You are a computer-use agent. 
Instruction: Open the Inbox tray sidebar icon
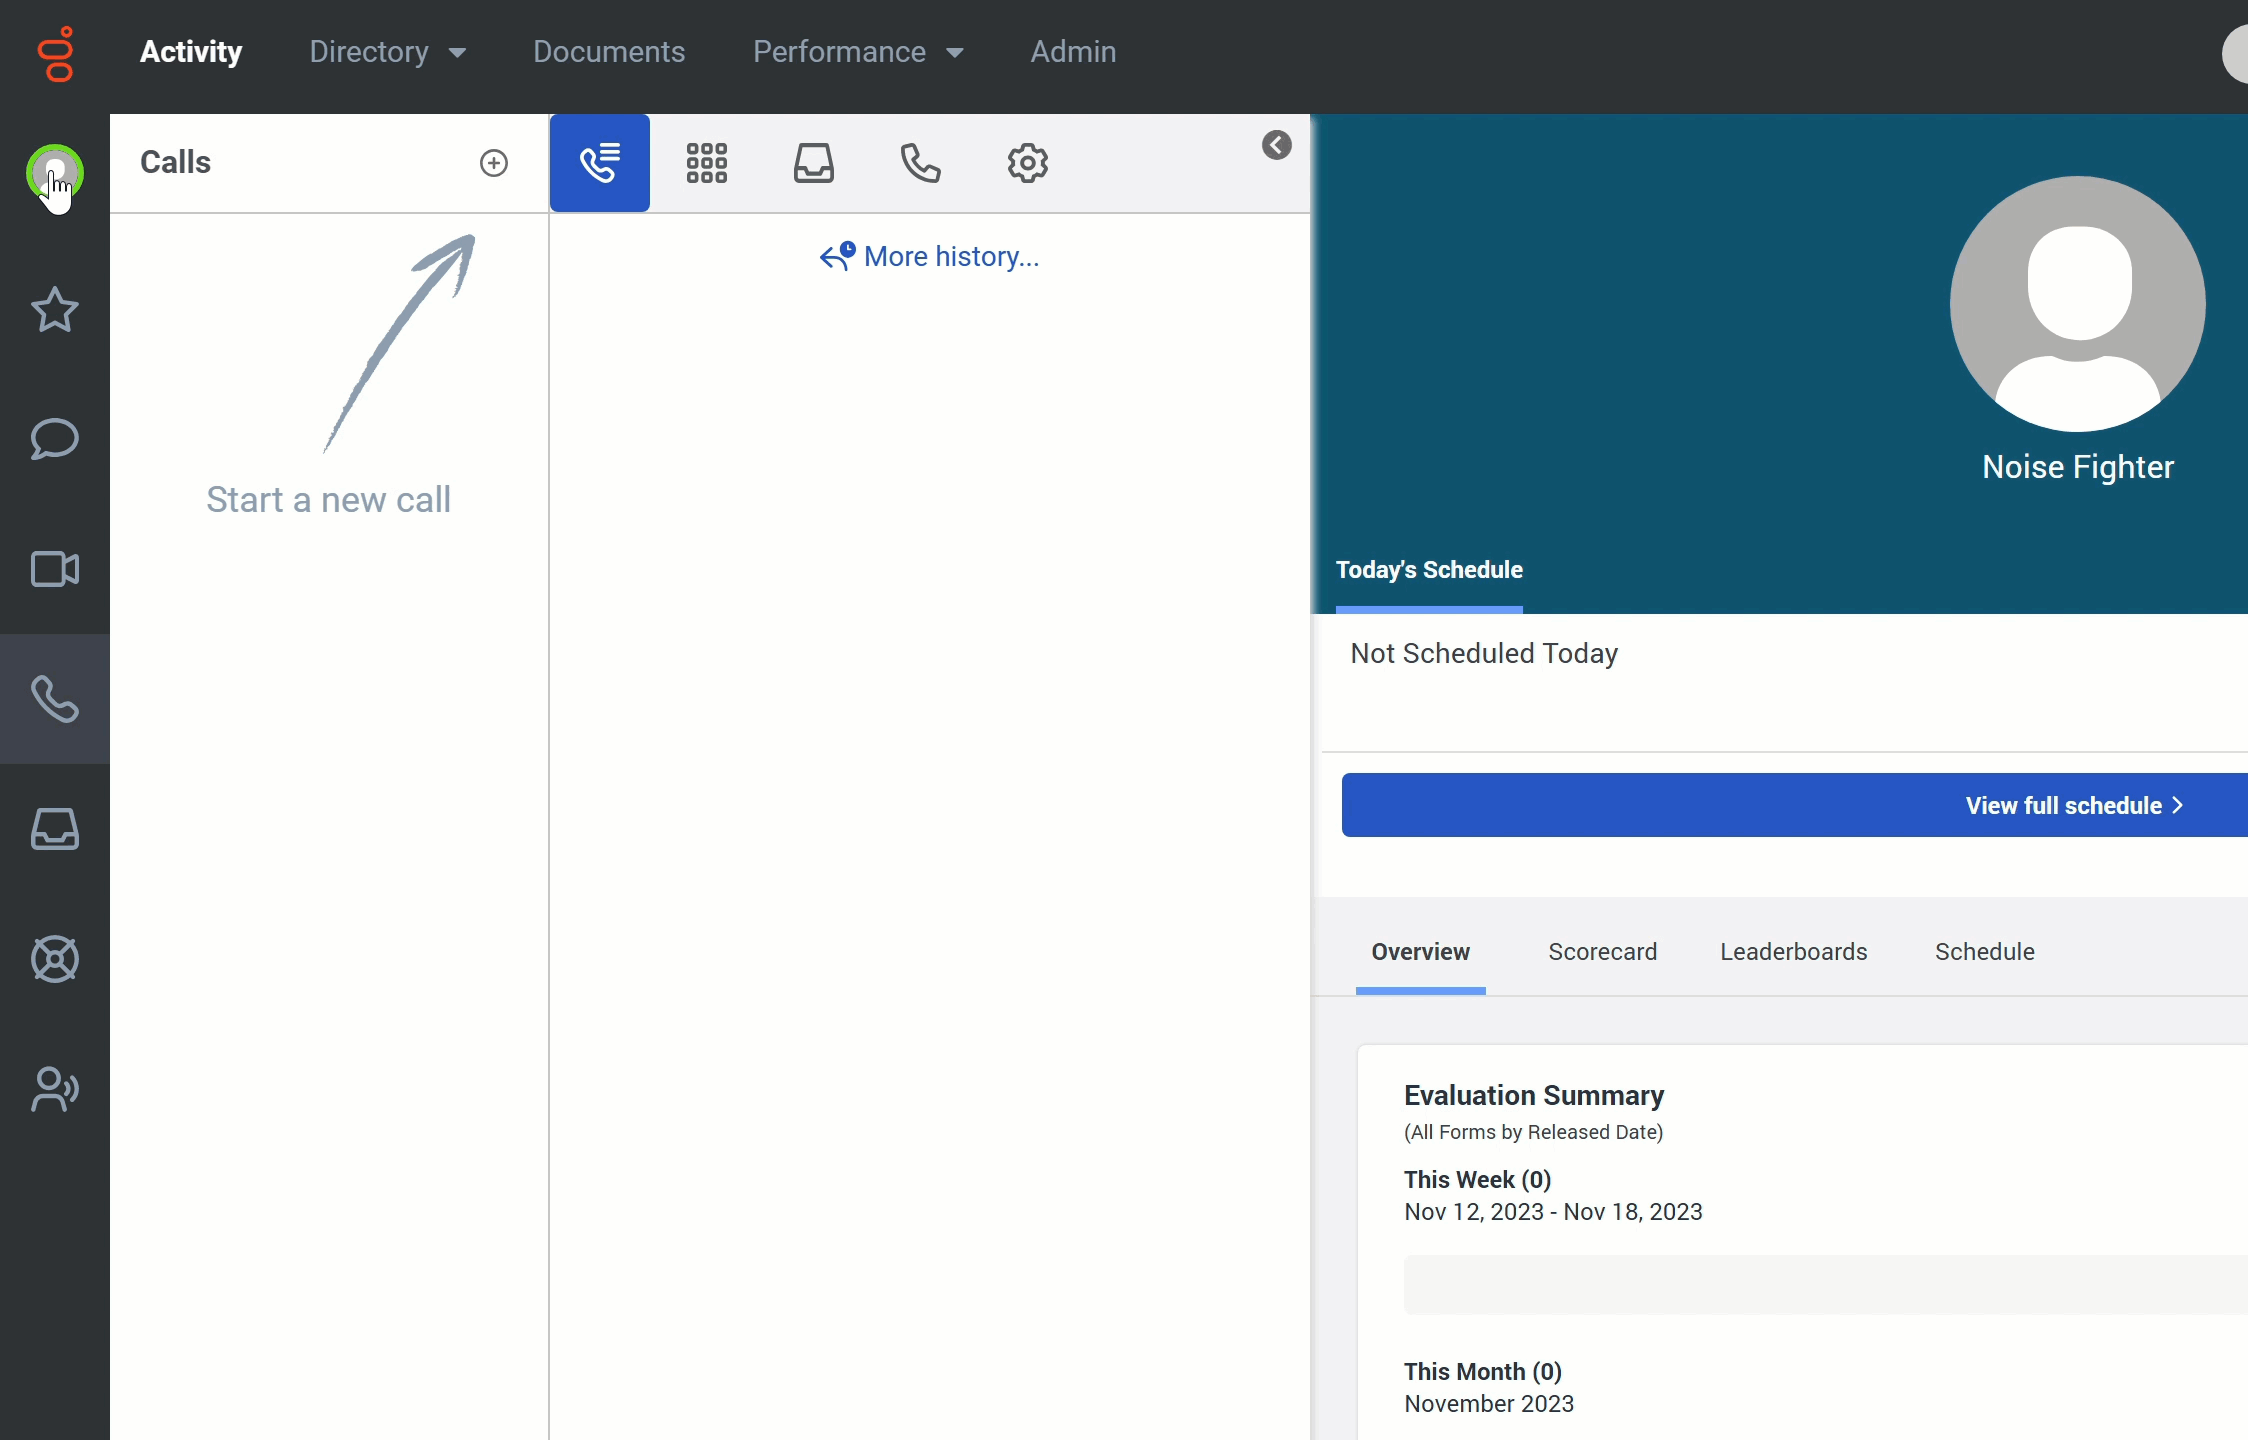55,829
